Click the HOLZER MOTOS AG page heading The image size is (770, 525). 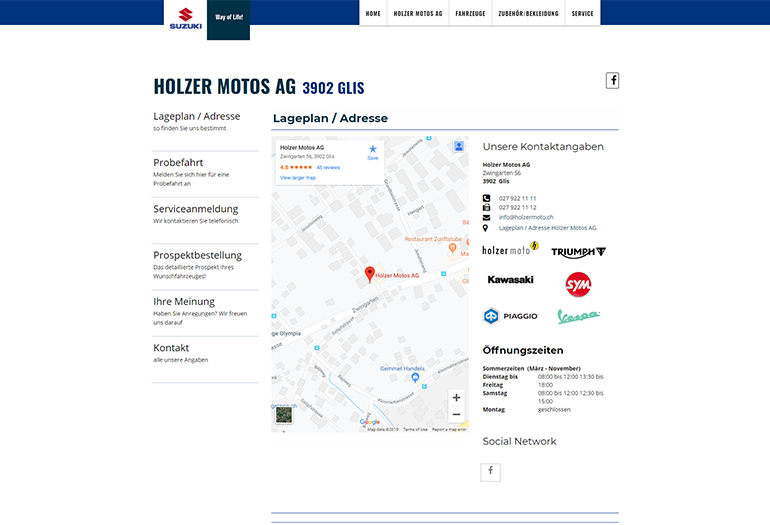225,86
